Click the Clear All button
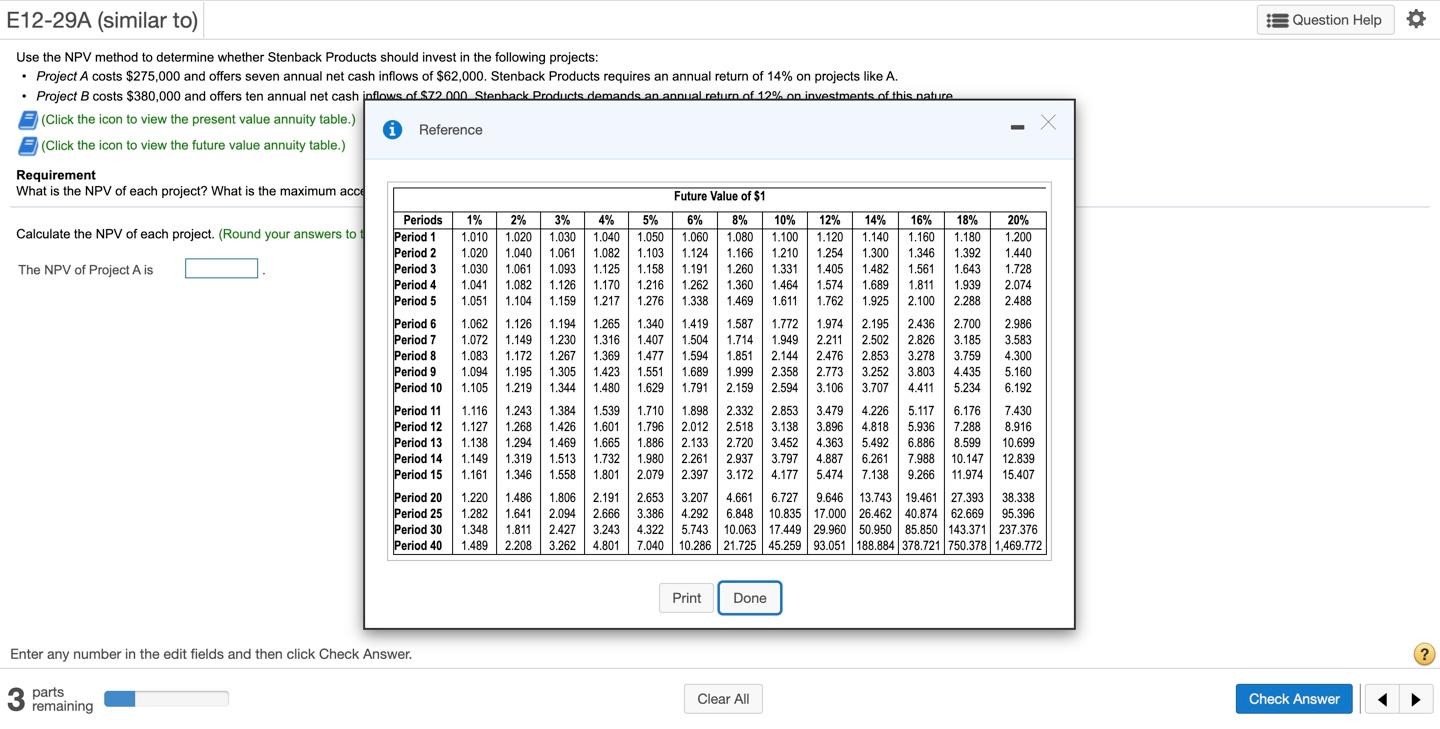The height and width of the screenshot is (729, 1440). tap(723, 699)
